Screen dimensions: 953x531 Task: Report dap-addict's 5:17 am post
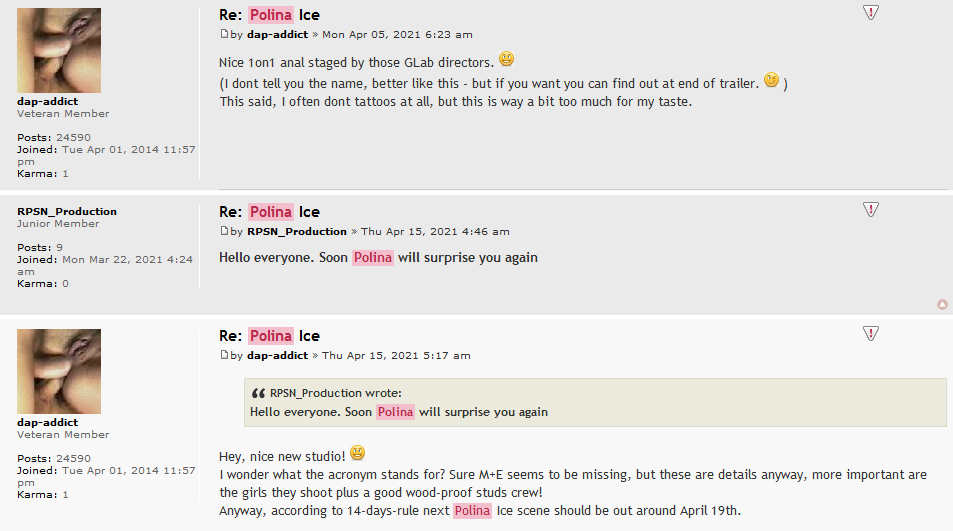tap(870, 333)
